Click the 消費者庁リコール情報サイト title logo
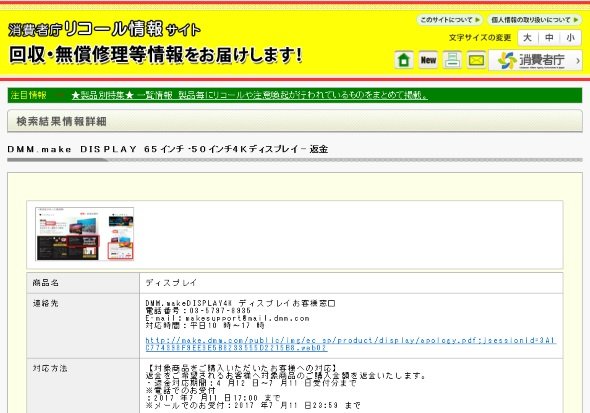The height and width of the screenshot is (413, 590). (x=104, y=29)
